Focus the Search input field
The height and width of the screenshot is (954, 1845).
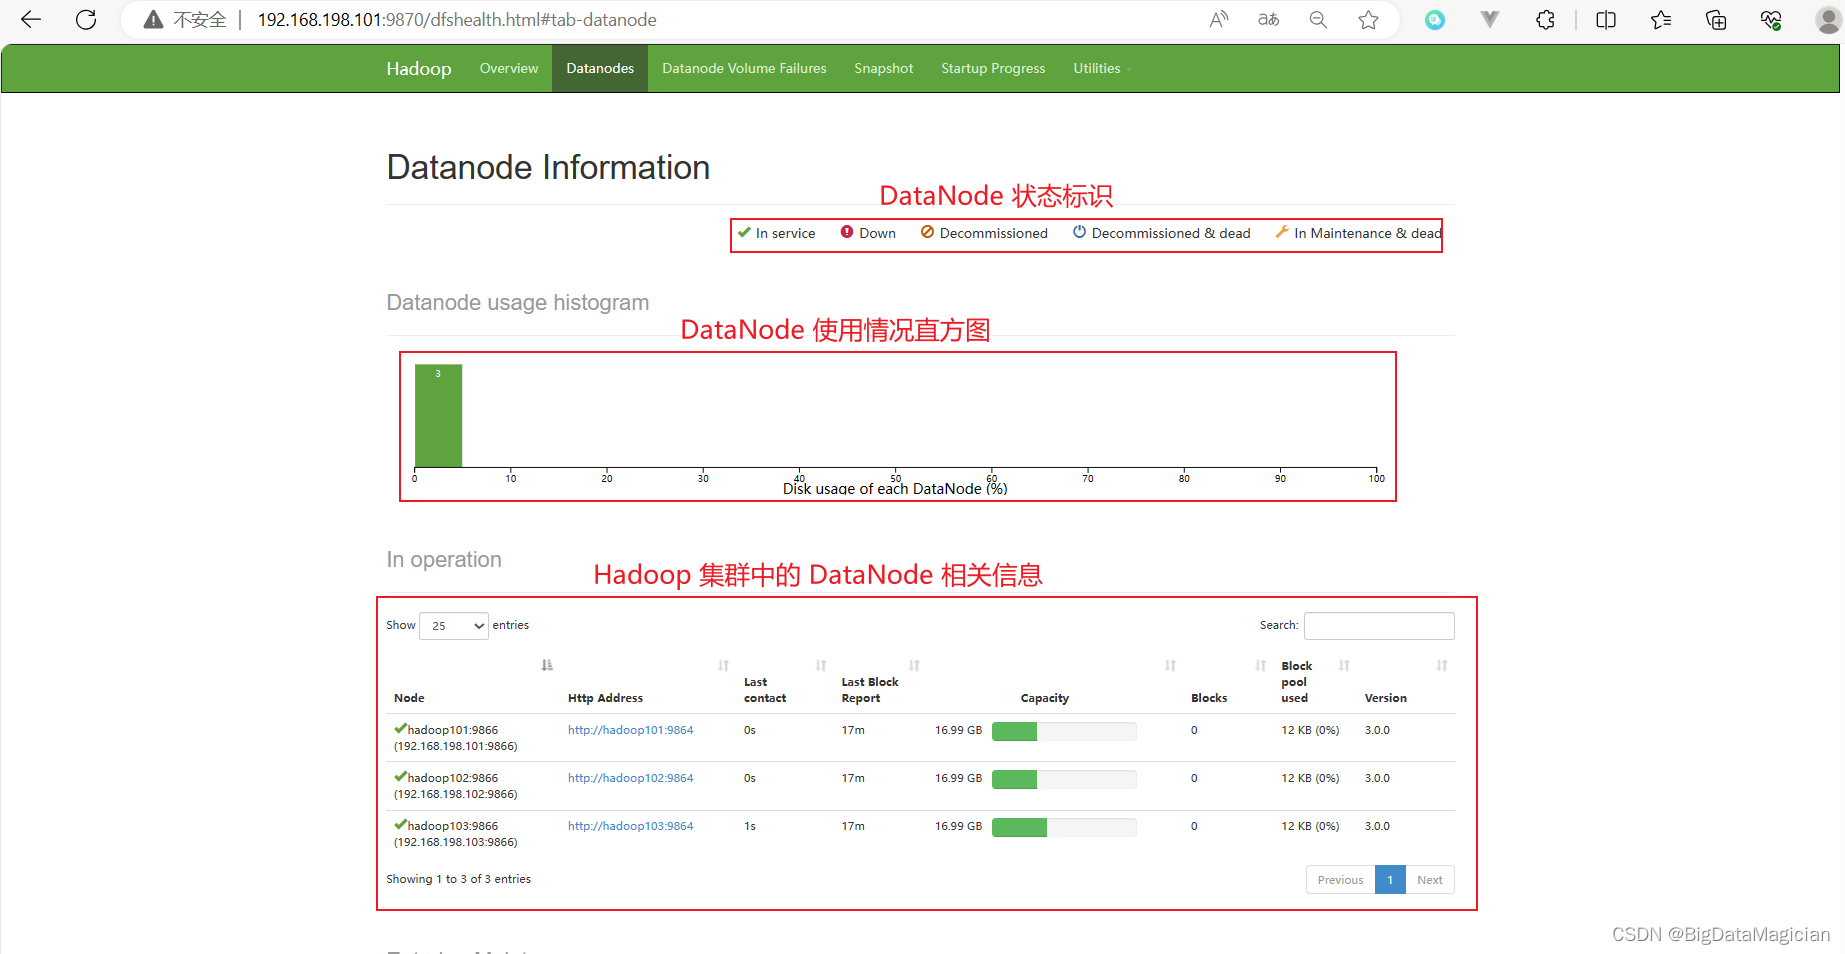click(1379, 626)
